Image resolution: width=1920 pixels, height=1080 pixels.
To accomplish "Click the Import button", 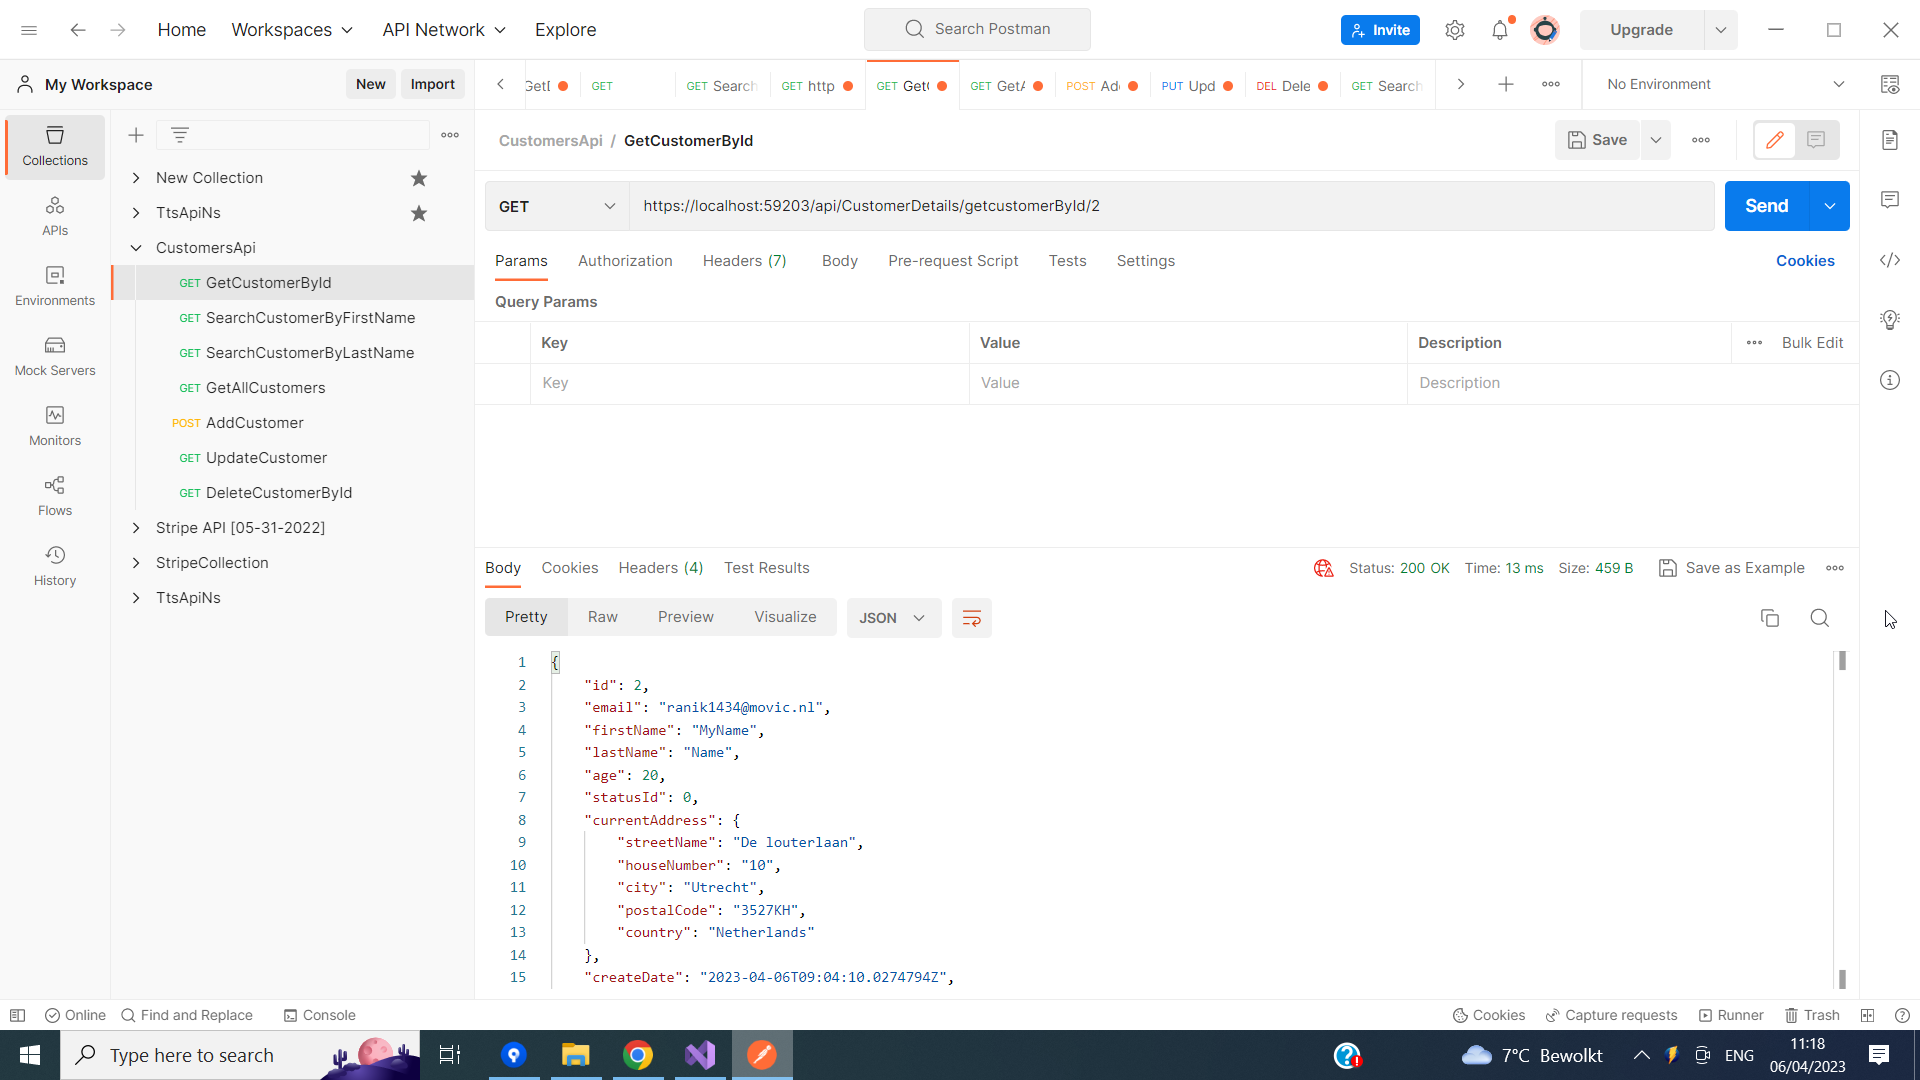I will coord(433,85).
